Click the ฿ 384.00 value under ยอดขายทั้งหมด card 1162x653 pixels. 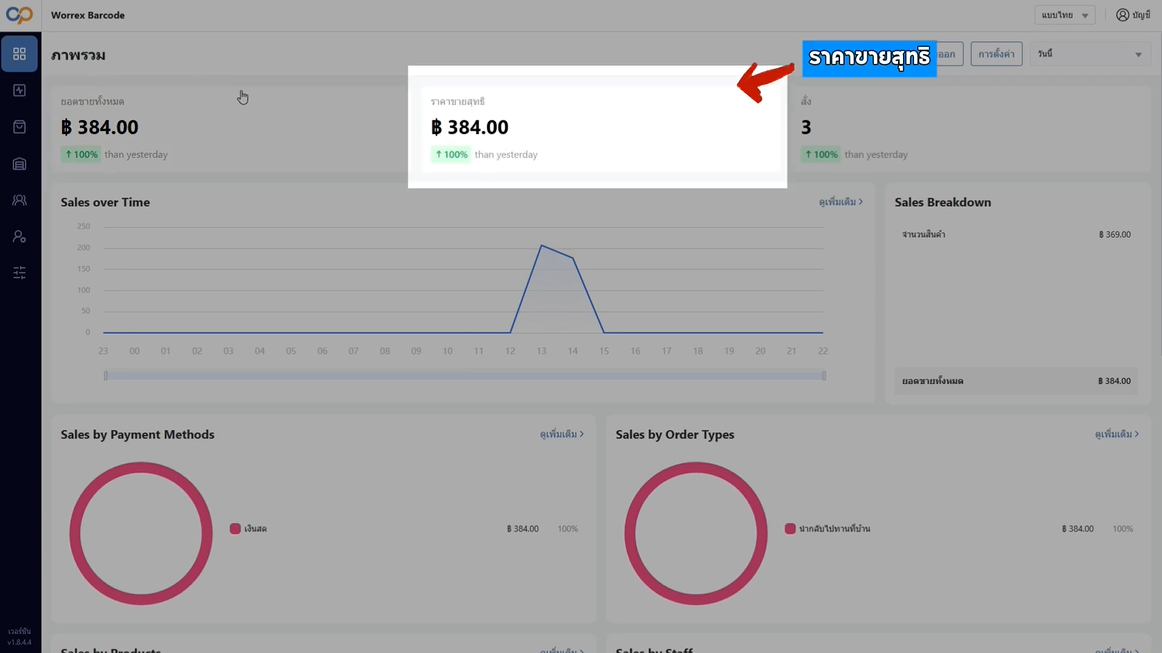pyautogui.click(x=99, y=127)
